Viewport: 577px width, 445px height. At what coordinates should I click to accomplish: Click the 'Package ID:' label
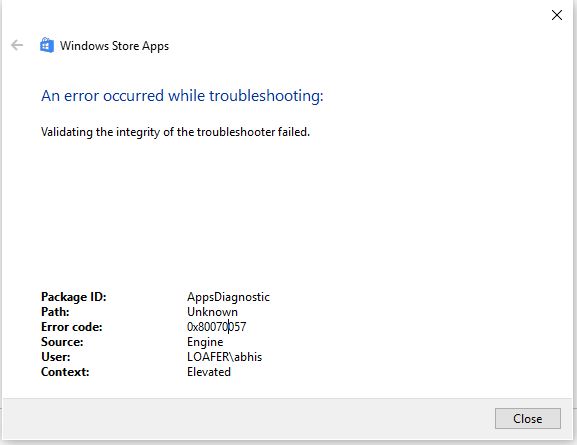[x=74, y=297]
